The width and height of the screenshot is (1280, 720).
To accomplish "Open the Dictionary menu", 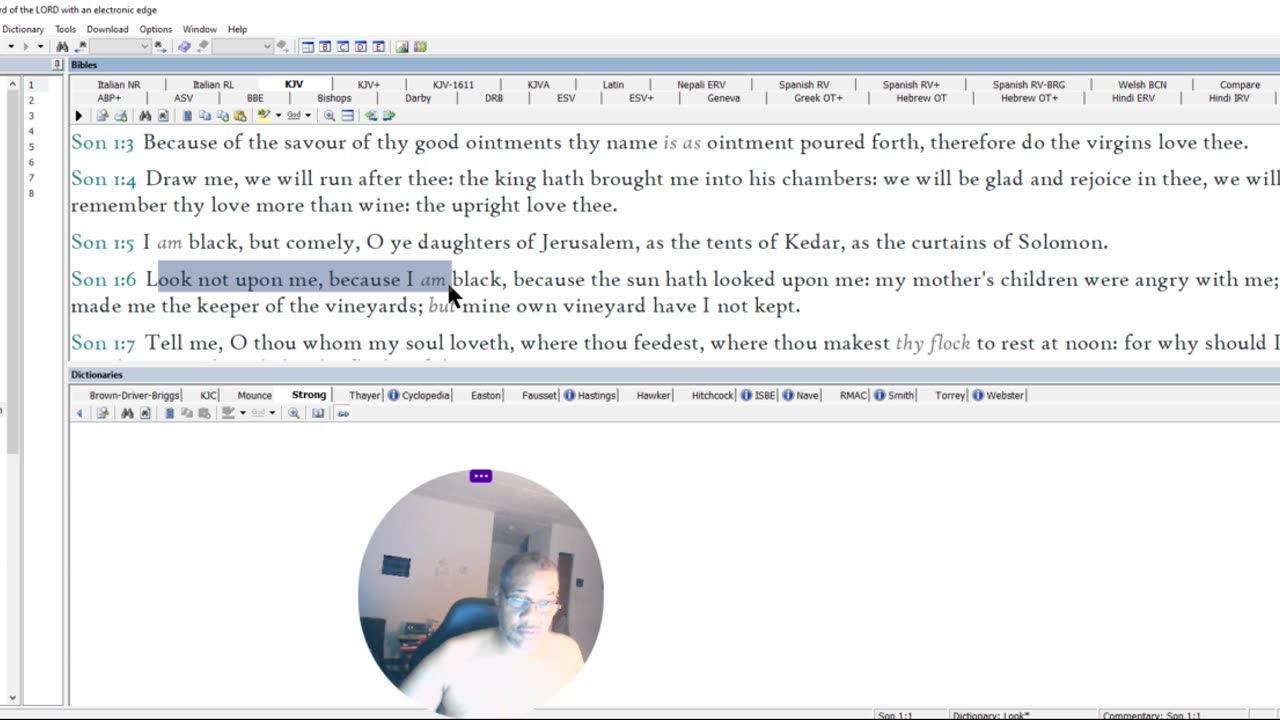I will pyautogui.click(x=22, y=29).
